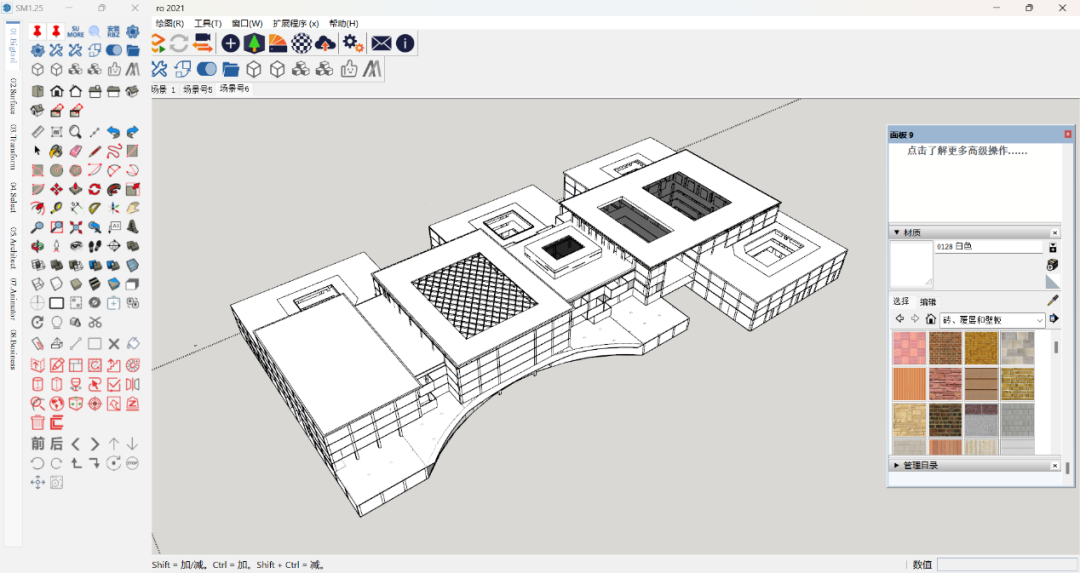Open the 02.Surface vertical tab
The image size is (1080, 573).
(x=12, y=96)
